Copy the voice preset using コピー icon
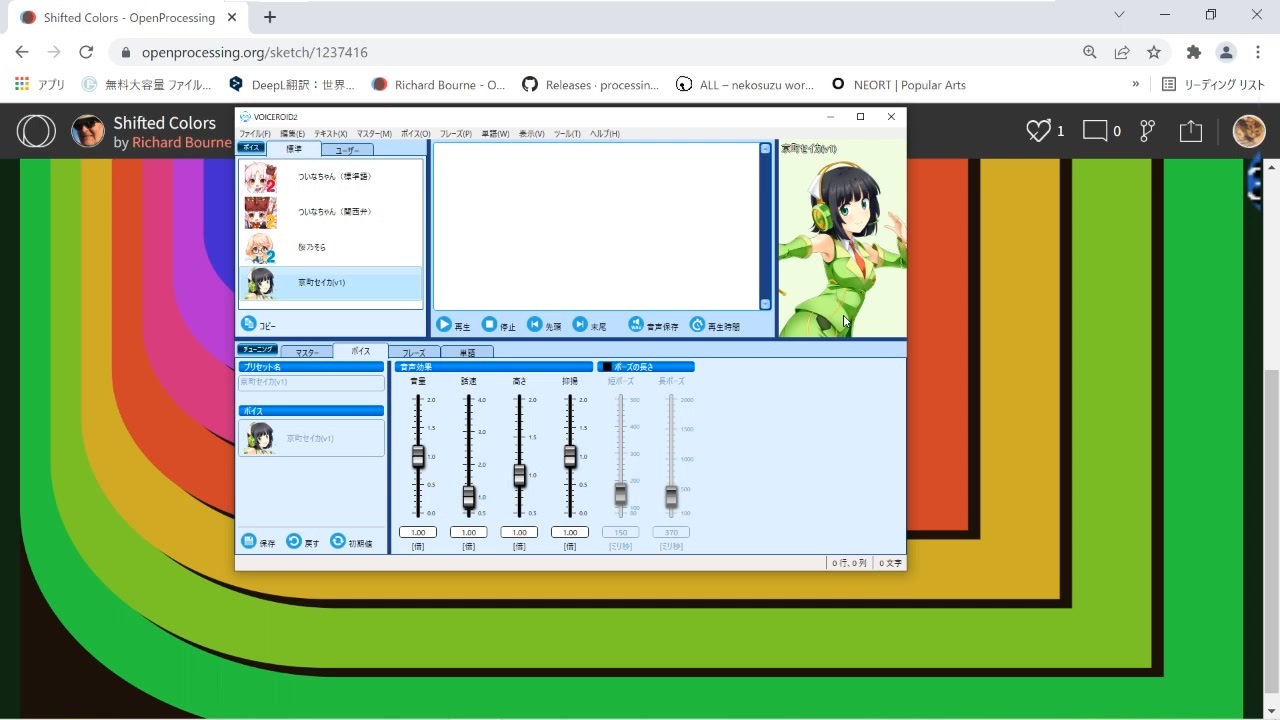The width and height of the screenshot is (1280, 720). pyautogui.click(x=249, y=323)
